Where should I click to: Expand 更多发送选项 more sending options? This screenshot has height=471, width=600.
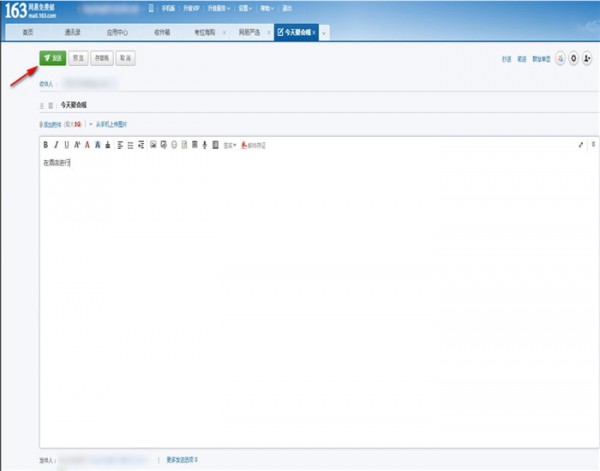click(x=182, y=460)
